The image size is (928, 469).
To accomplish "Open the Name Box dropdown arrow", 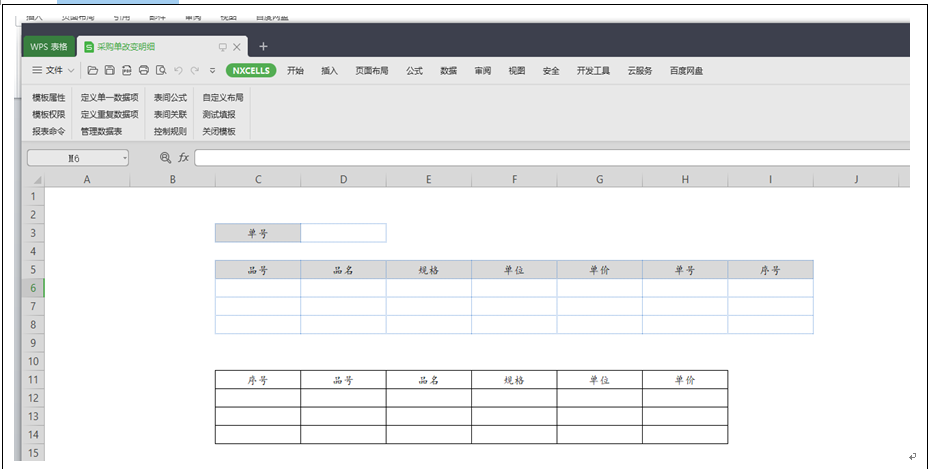I will 124,158.
